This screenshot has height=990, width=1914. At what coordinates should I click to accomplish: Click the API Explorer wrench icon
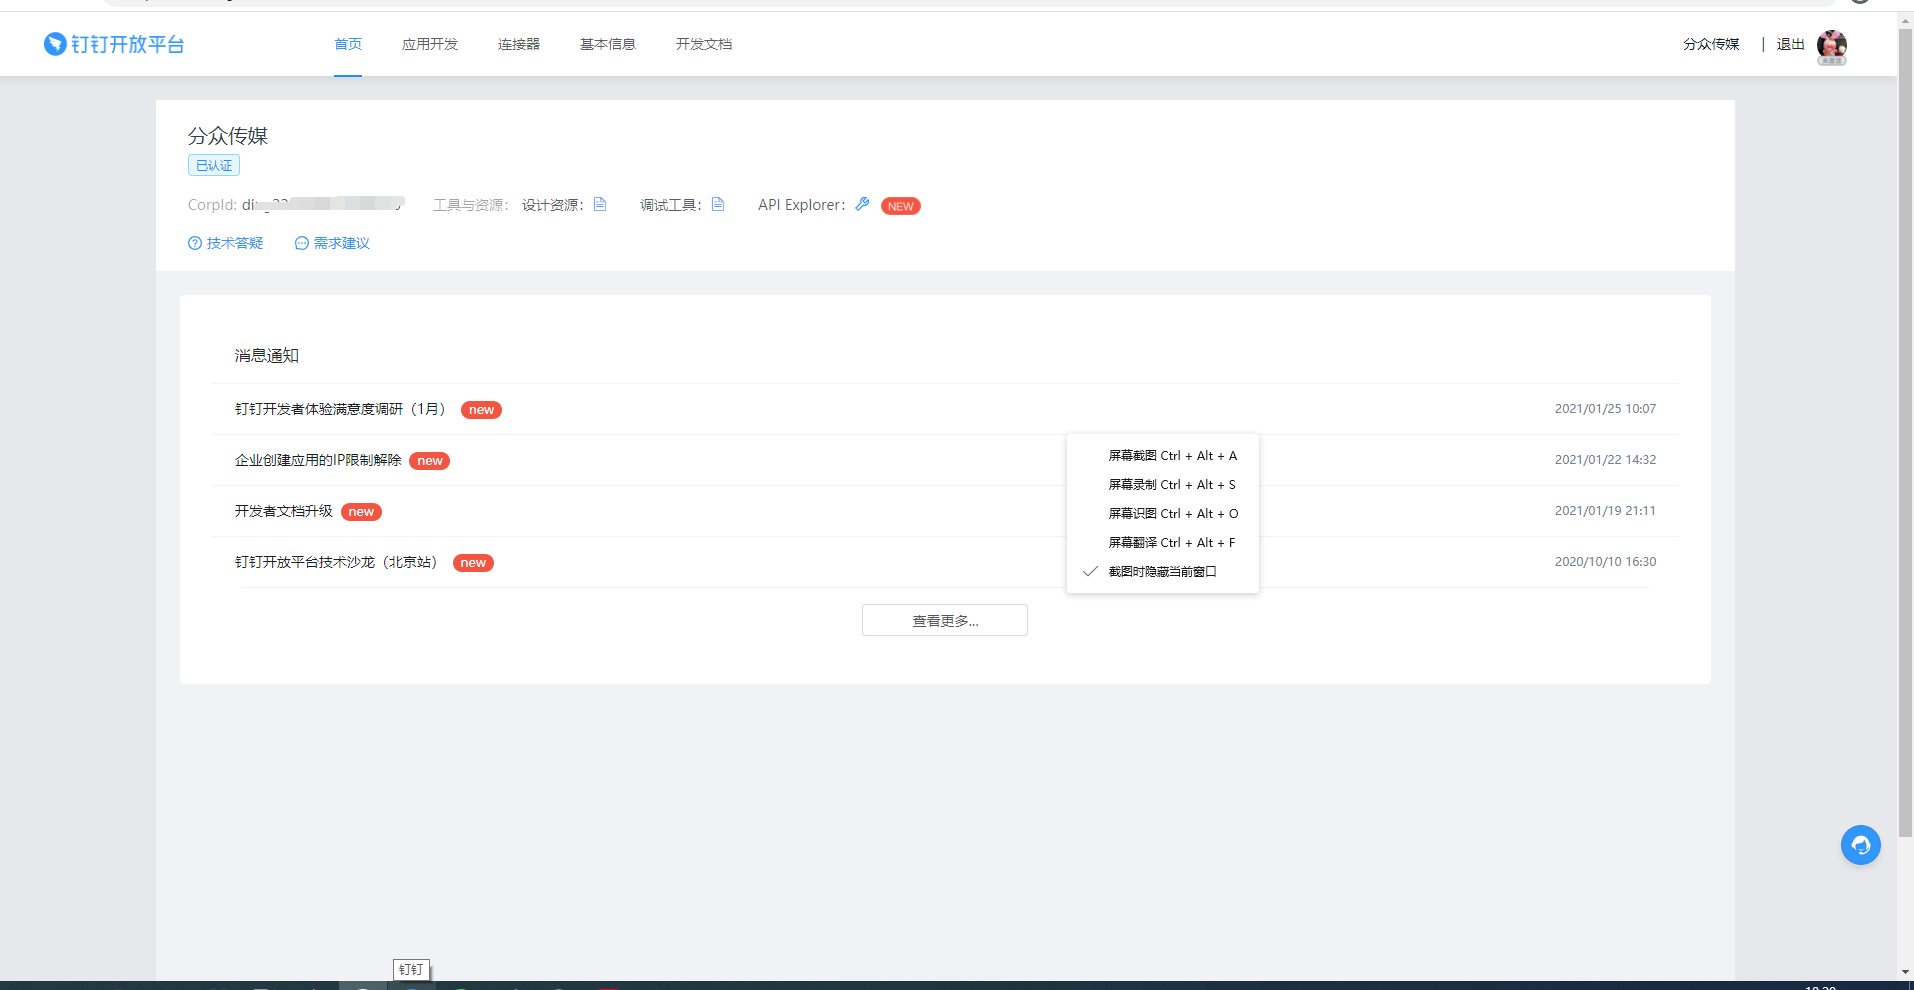pos(862,204)
